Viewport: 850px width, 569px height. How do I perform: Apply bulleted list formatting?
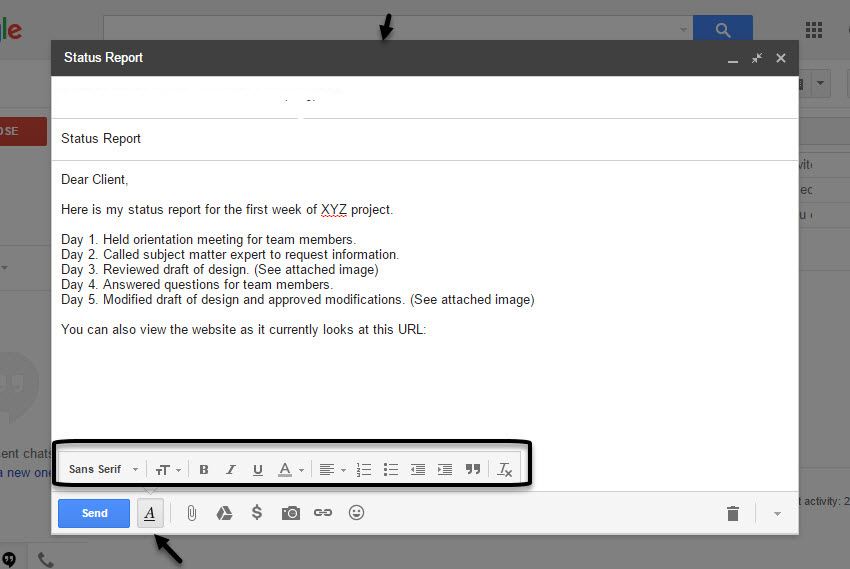391,470
